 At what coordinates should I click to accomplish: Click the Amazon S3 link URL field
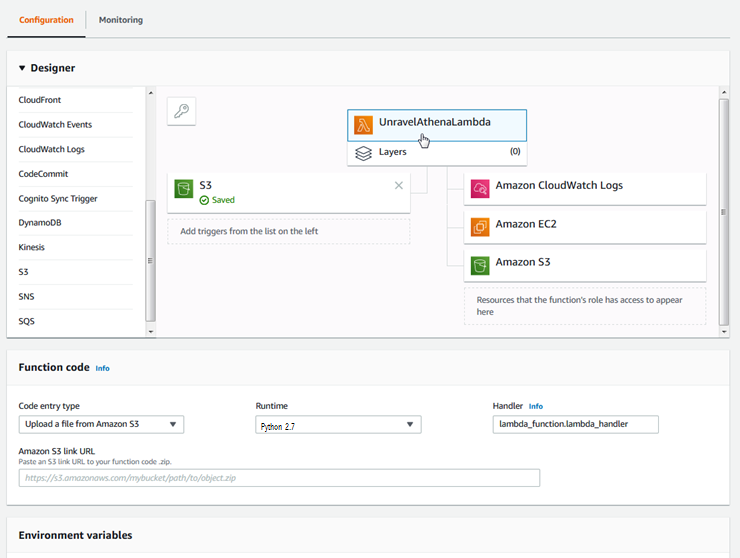click(279, 478)
